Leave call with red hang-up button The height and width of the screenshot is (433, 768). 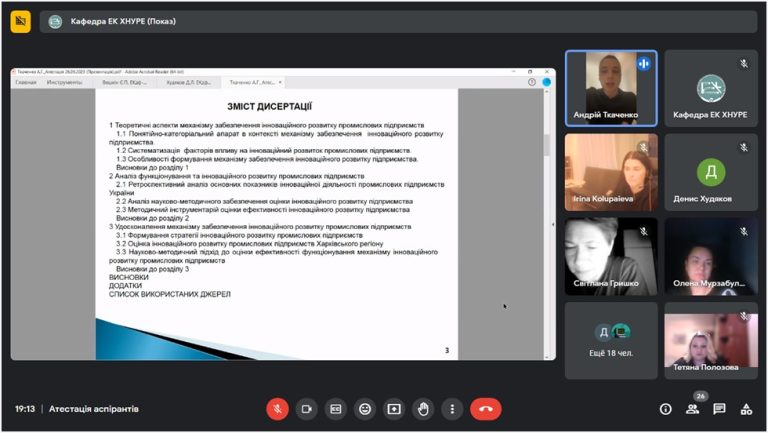[486, 409]
